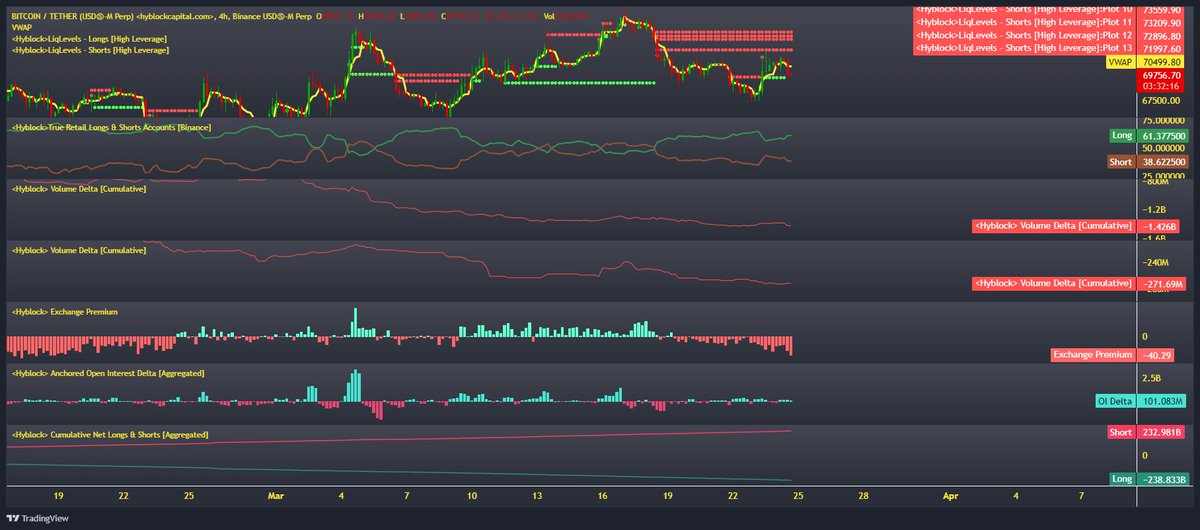Click the Short label beside 38.622500
The image size is (1200, 530).
tap(1121, 161)
